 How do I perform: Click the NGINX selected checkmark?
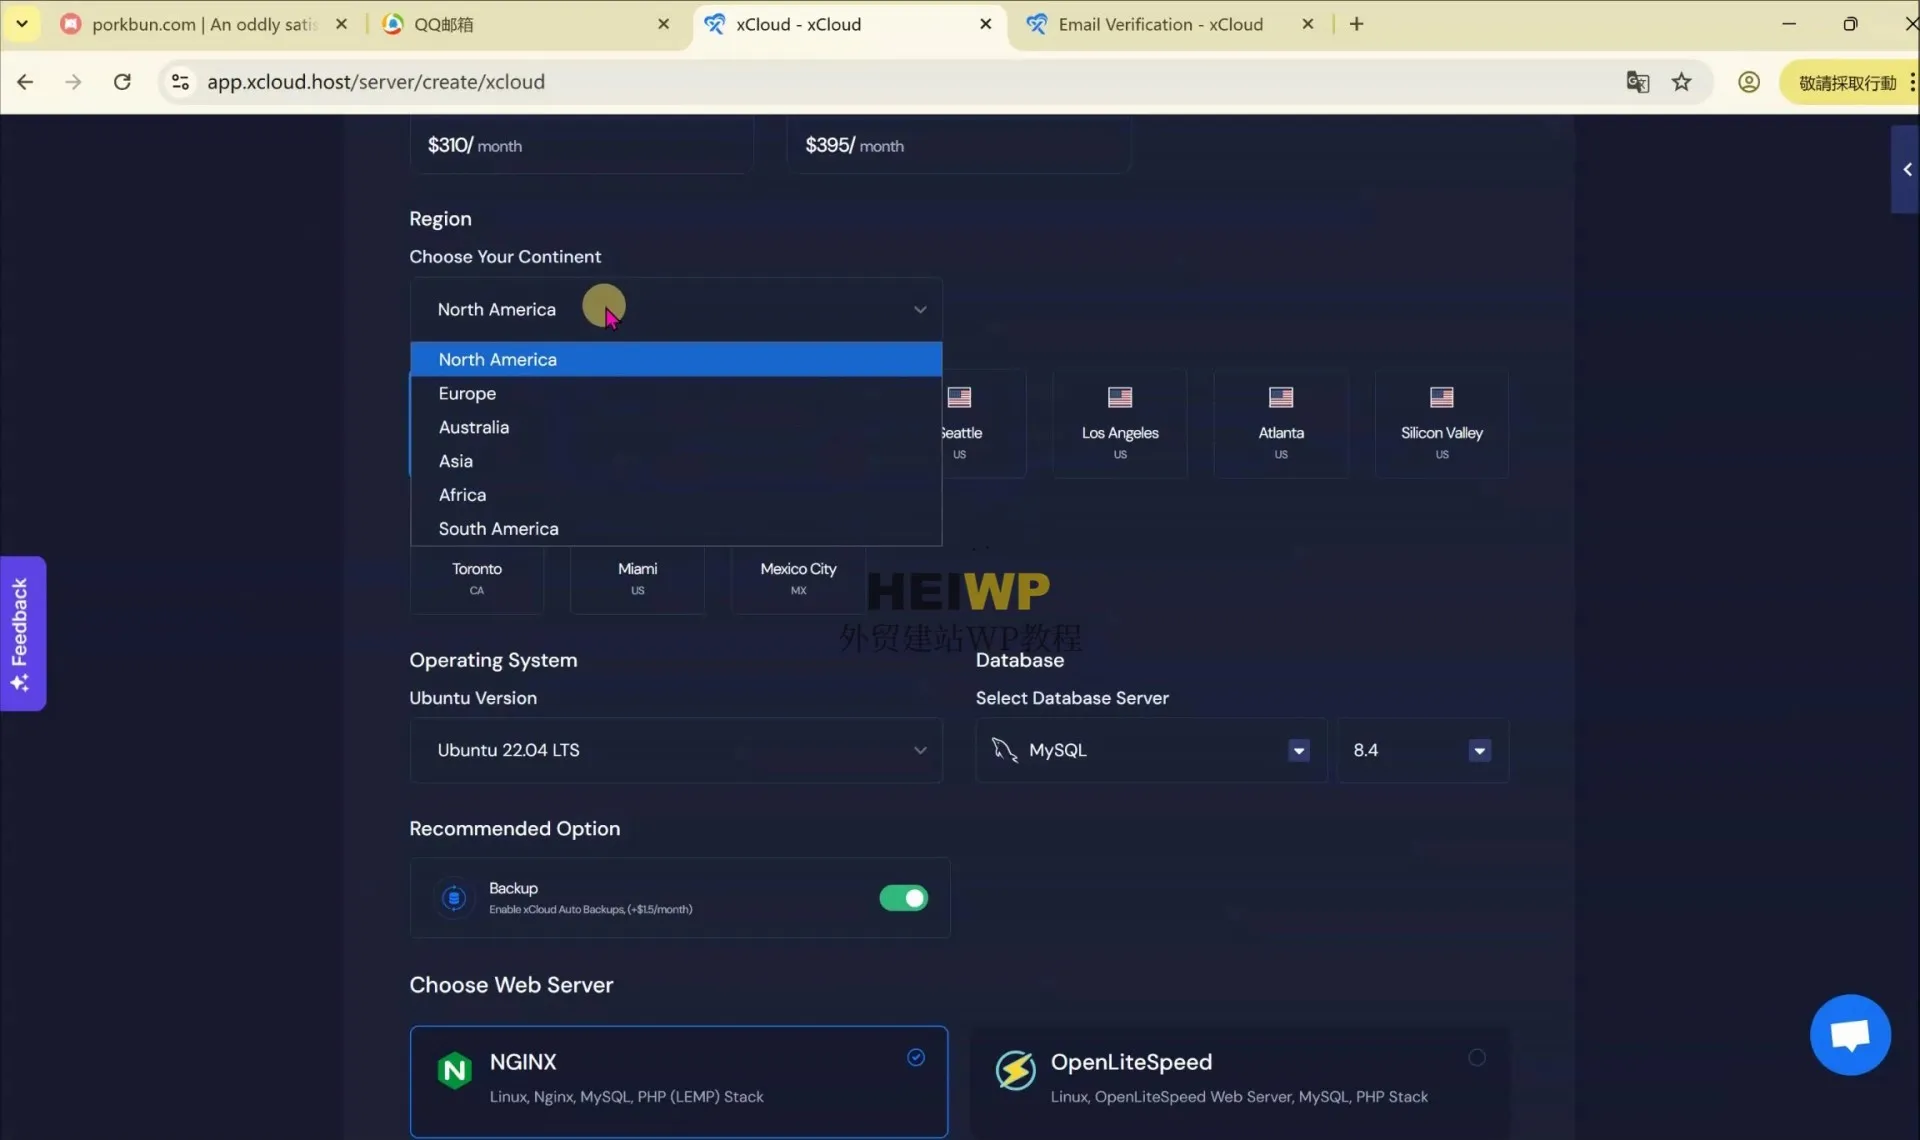tap(916, 1057)
